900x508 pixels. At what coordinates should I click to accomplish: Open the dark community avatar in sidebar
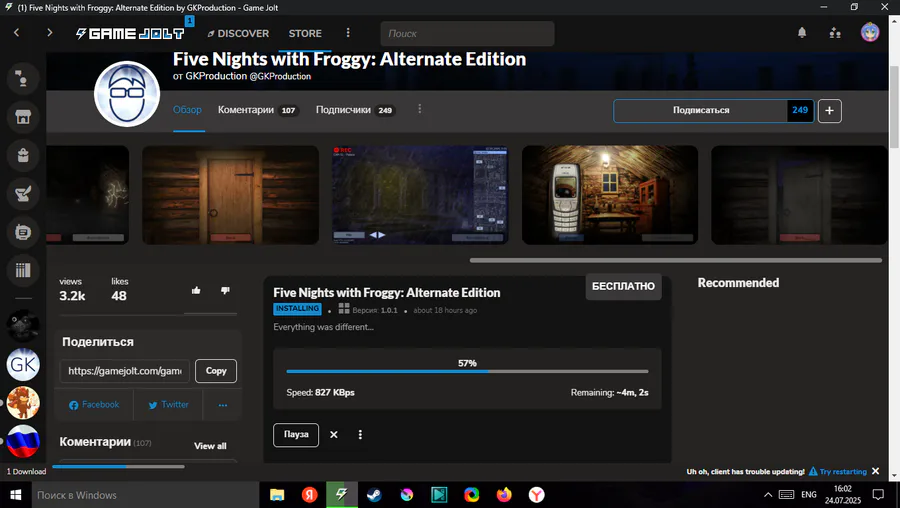[x=23, y=325]
